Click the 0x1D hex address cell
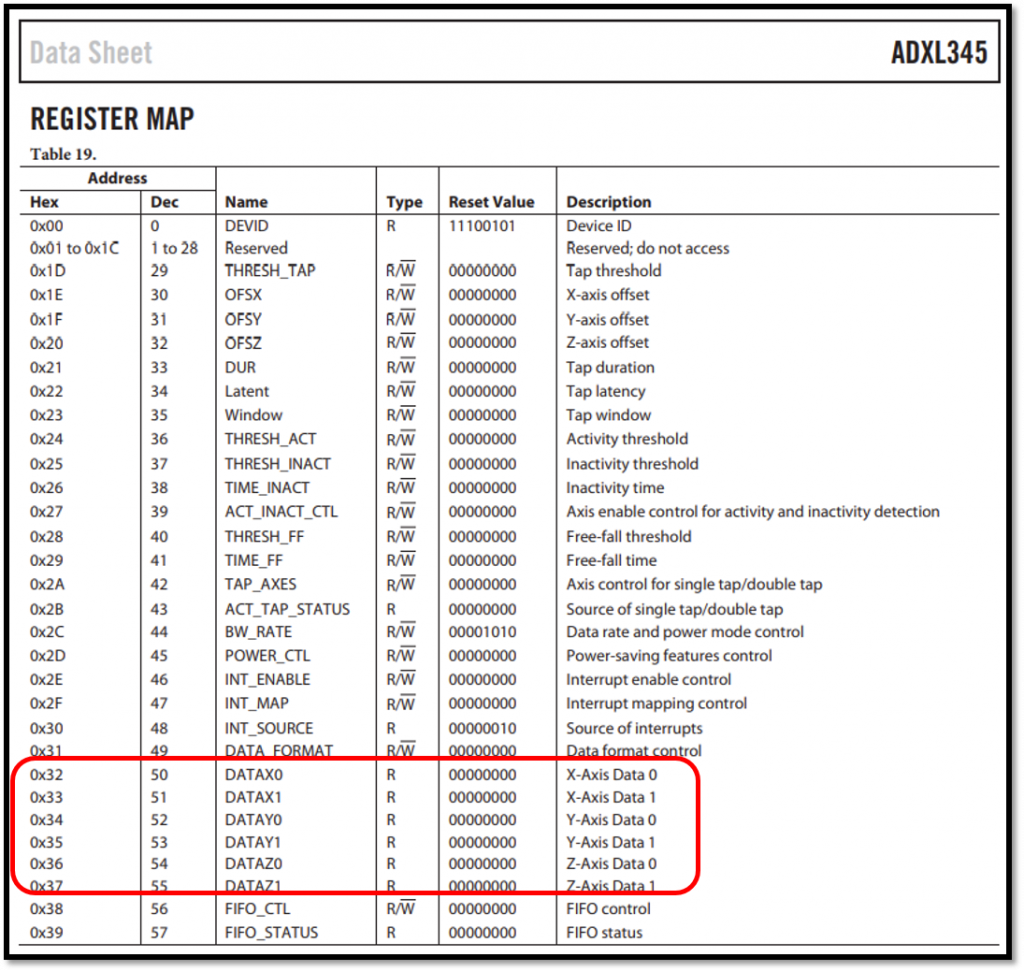 (x=48, y=270)
